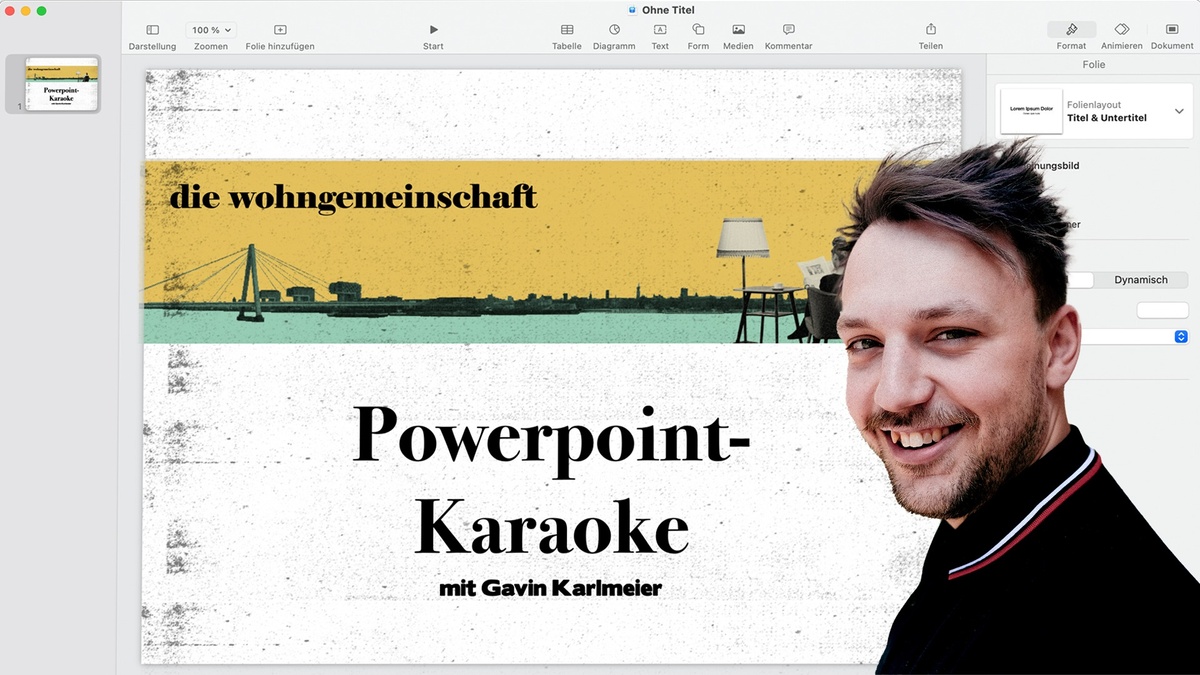Expand the Folienlayout chevron
The height and width of the screenshot is (675, 1200).
[x=1180, y=110]
